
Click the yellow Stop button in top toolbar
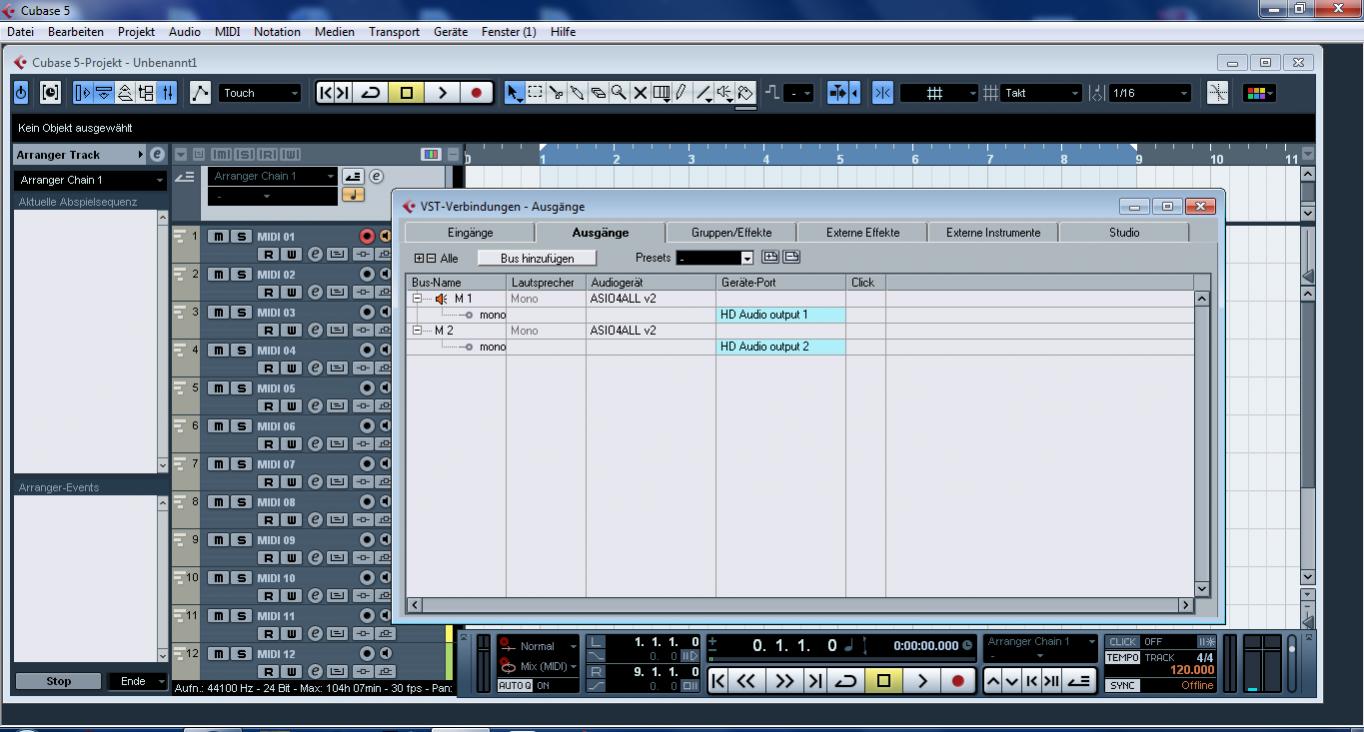pyautogui.click(x=406, y=93)
